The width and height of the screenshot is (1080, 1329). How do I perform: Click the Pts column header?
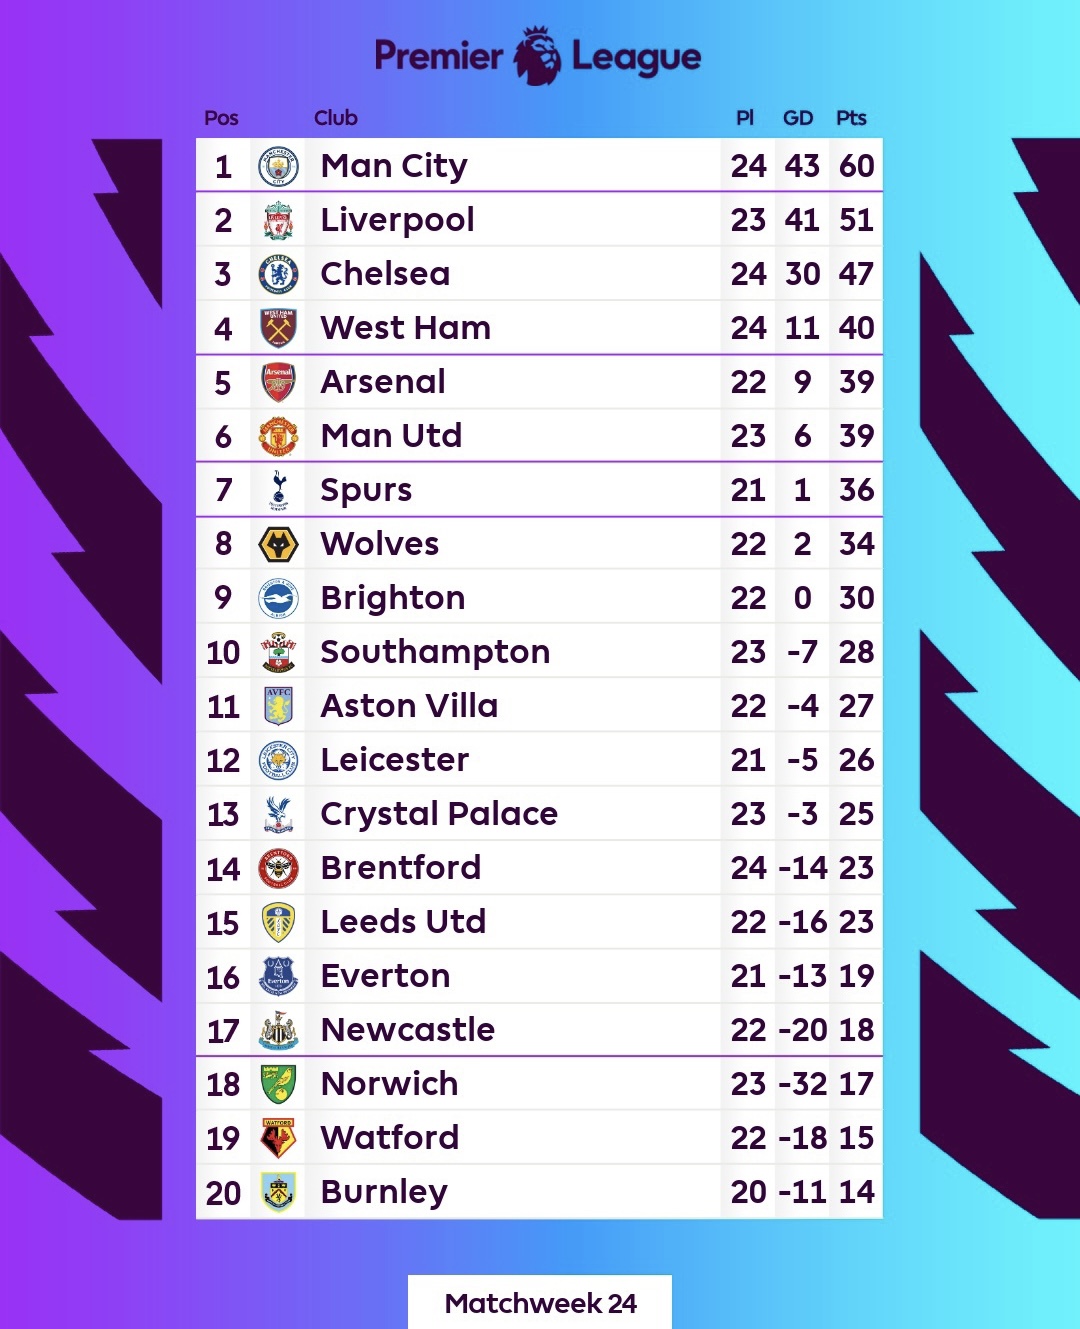click(x=851, y=118)
